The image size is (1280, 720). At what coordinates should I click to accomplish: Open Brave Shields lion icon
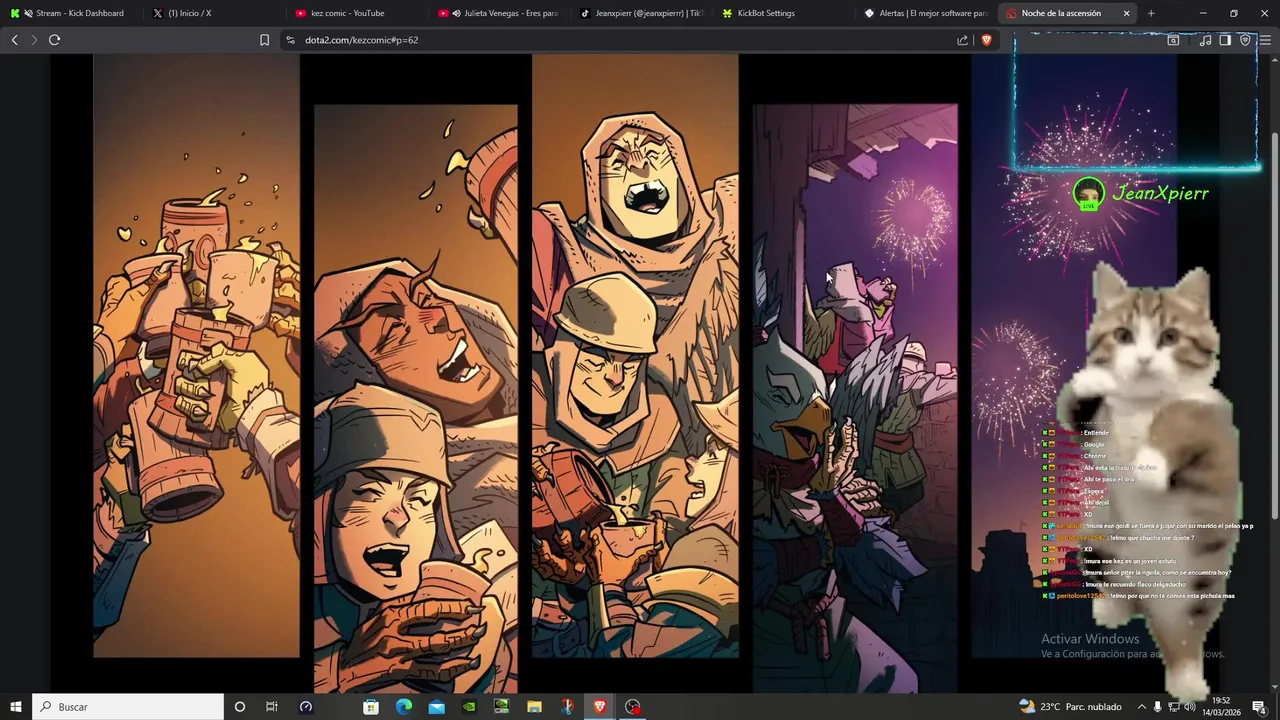[986, 40]
